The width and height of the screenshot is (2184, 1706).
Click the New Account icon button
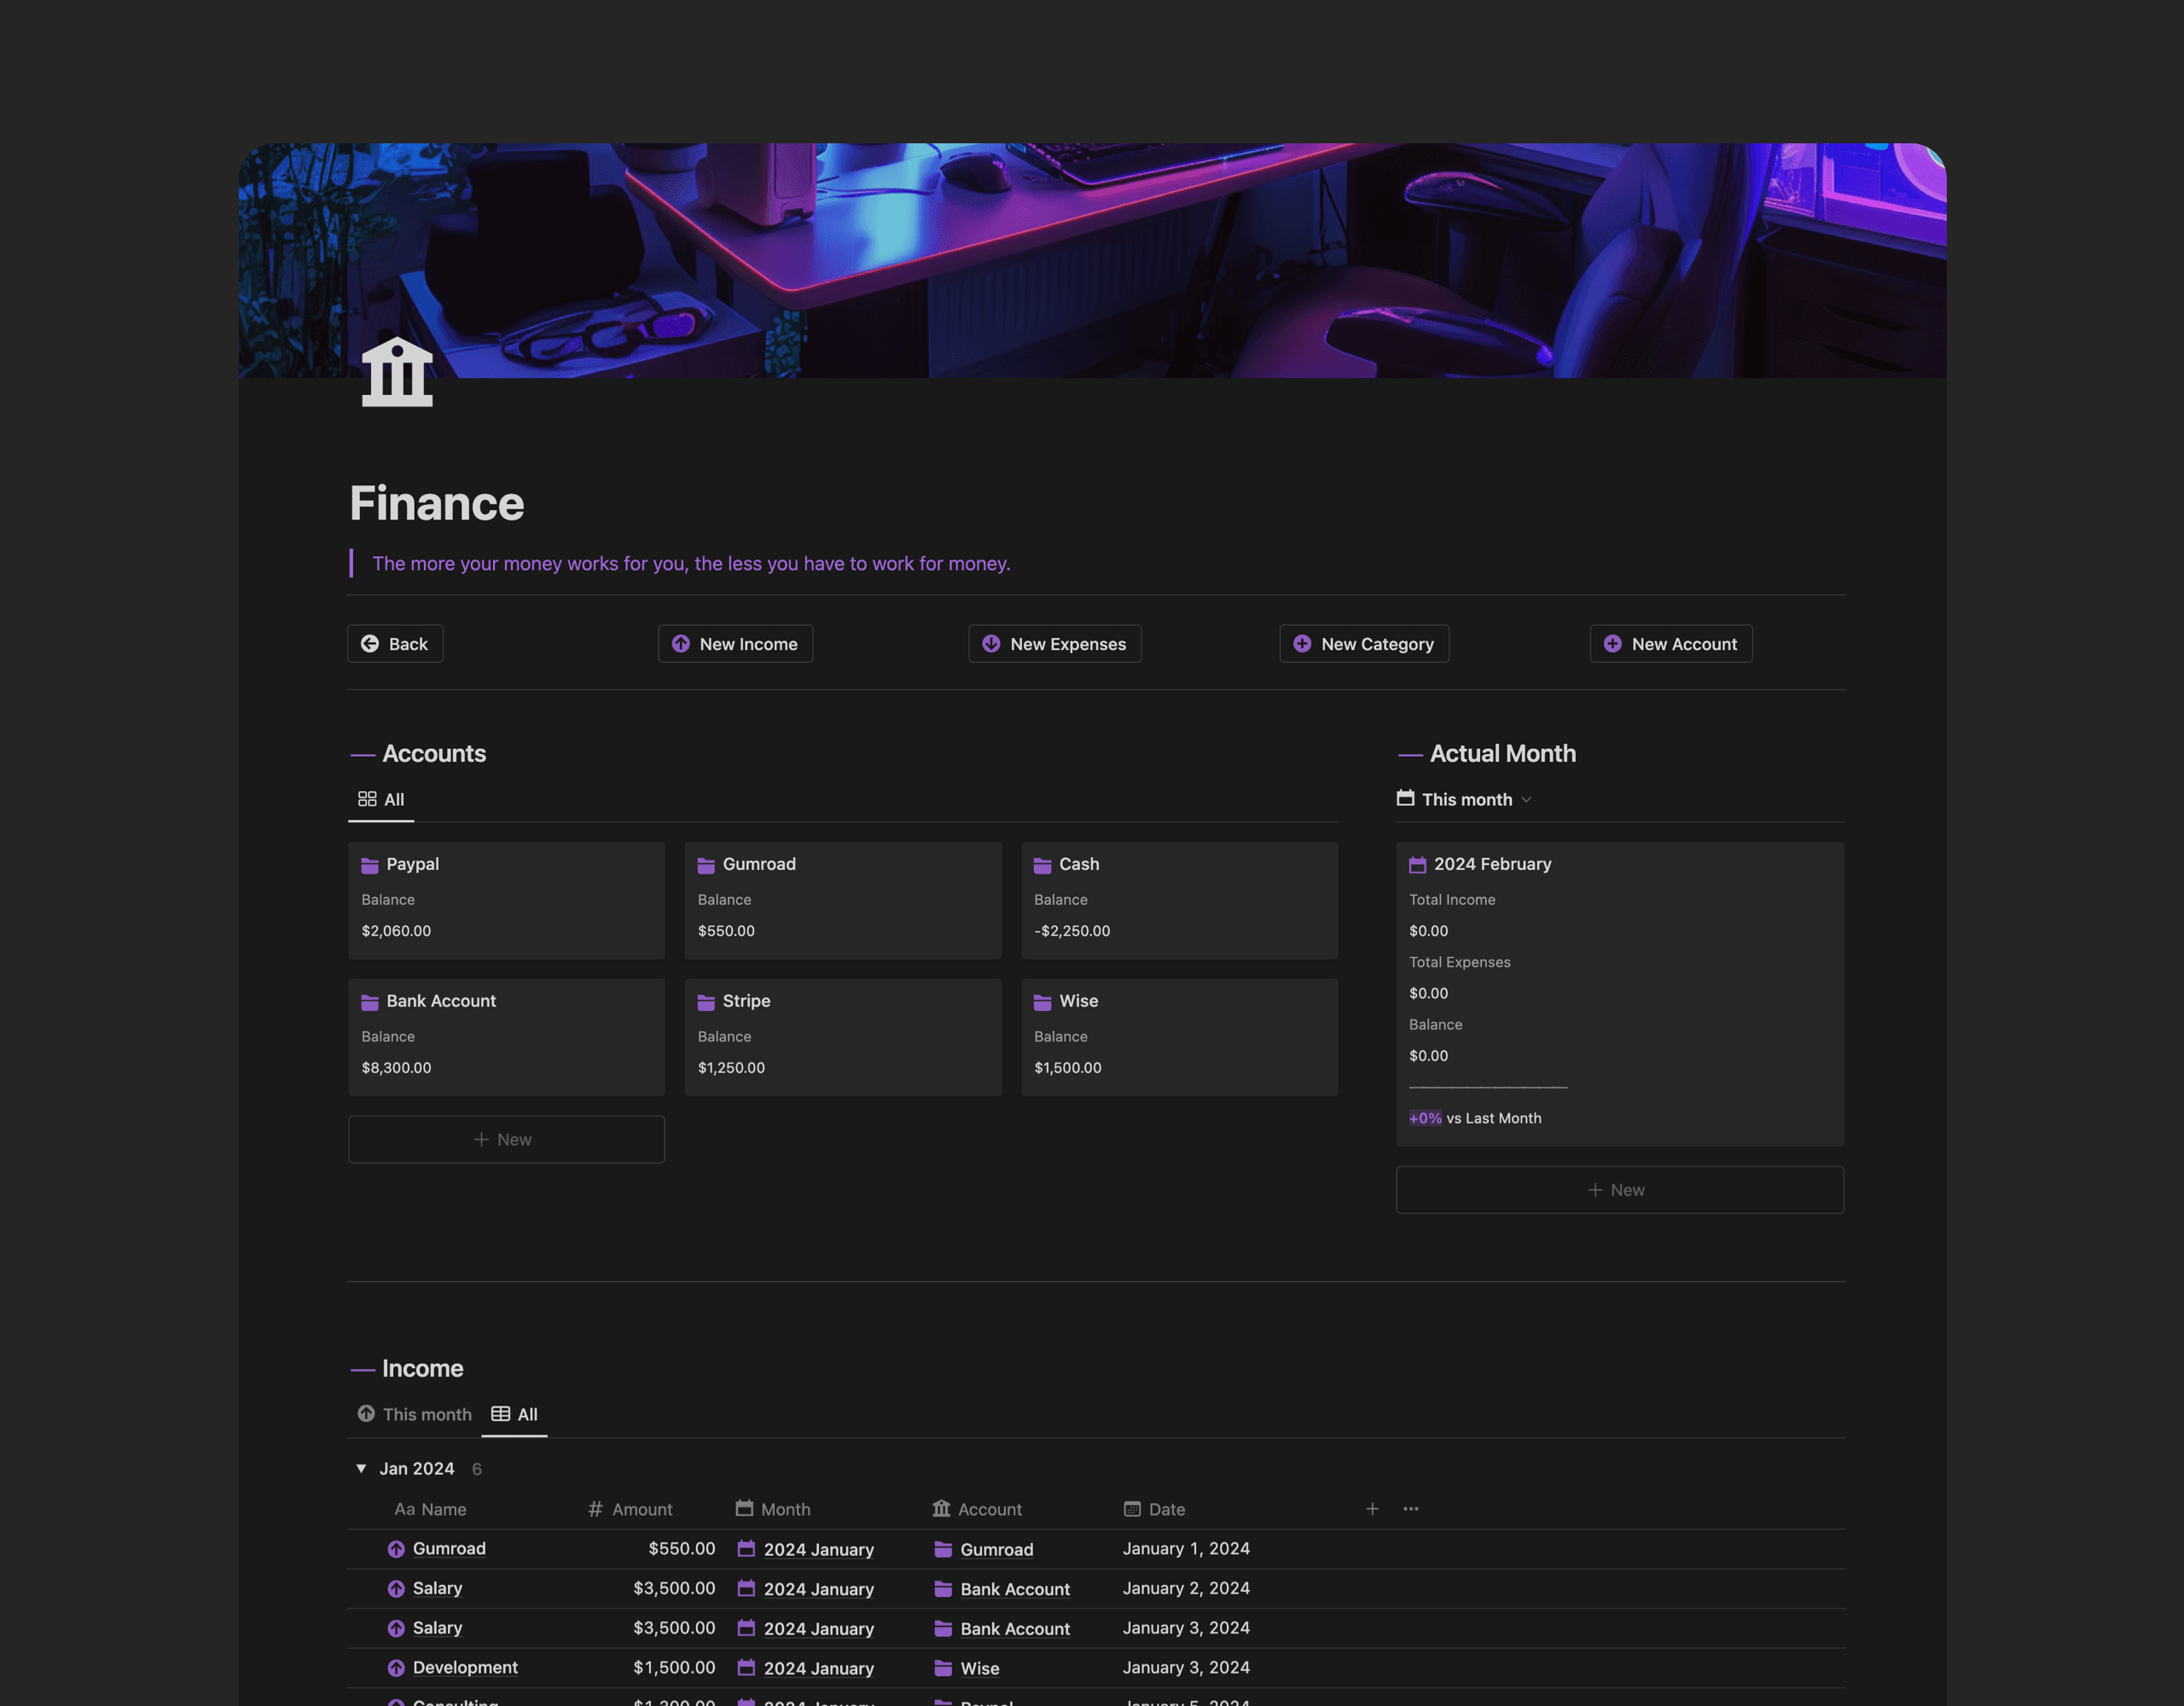point(1612,644)
